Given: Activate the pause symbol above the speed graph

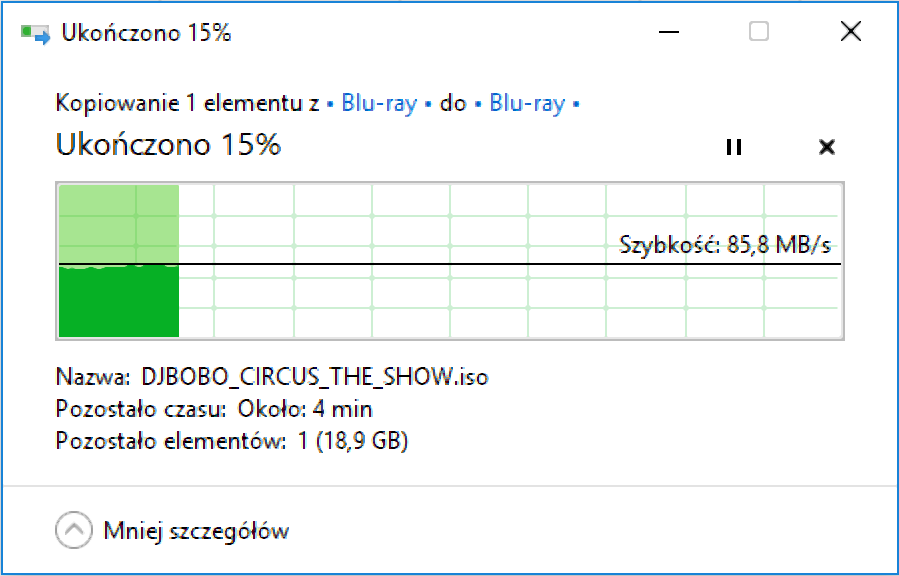Looking at the screenshot, I should tap(733, 146).
